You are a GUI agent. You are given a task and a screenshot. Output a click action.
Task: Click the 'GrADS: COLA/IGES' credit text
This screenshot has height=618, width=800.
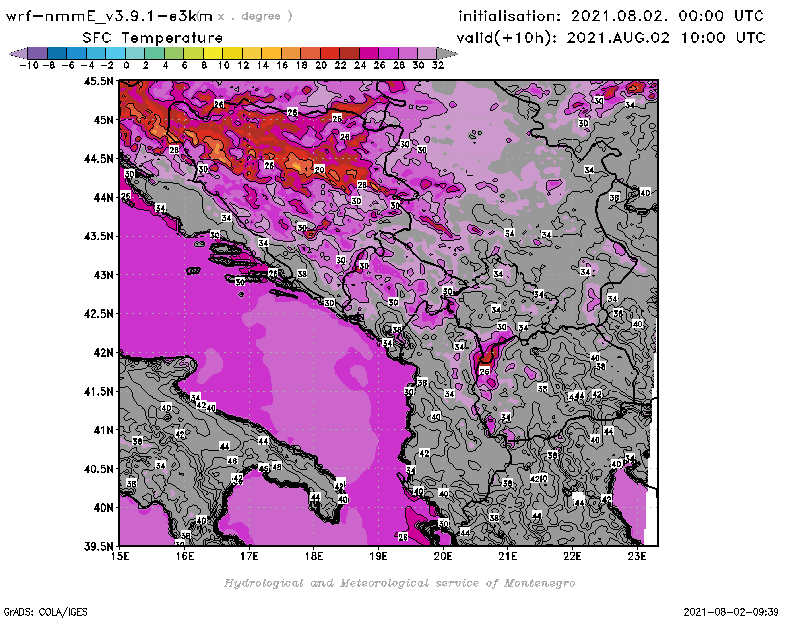45,612
